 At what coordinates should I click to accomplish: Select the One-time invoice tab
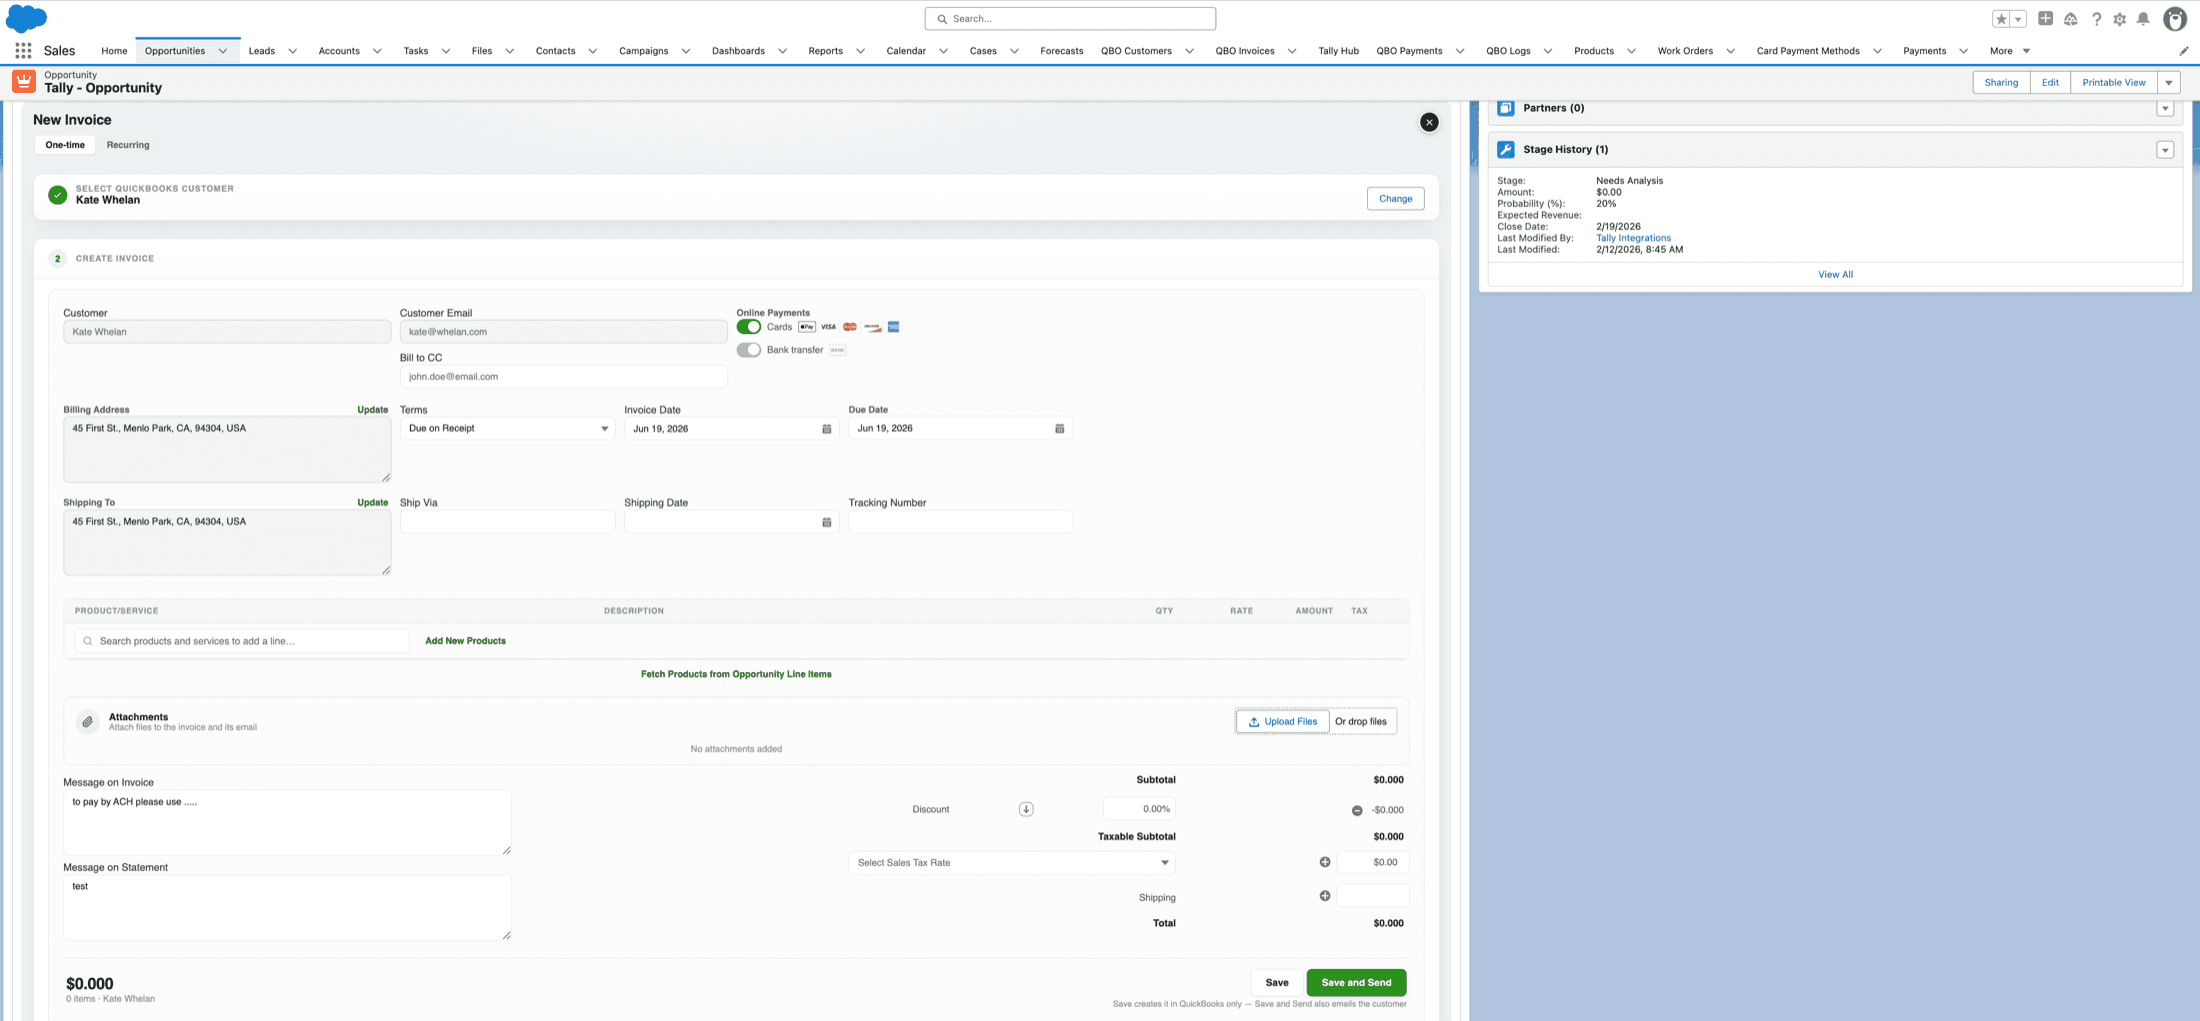pos(65,145)
